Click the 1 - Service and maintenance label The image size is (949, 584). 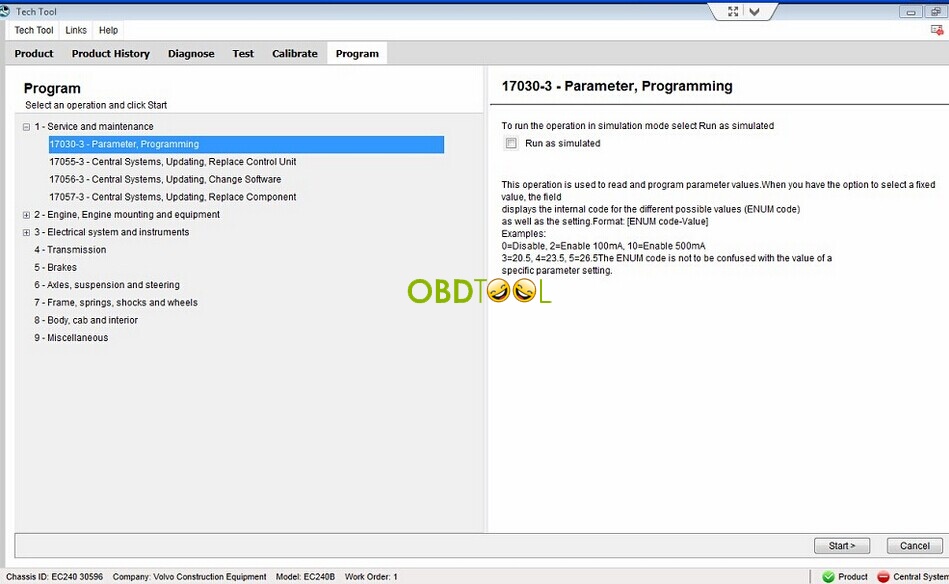[94, 126]
